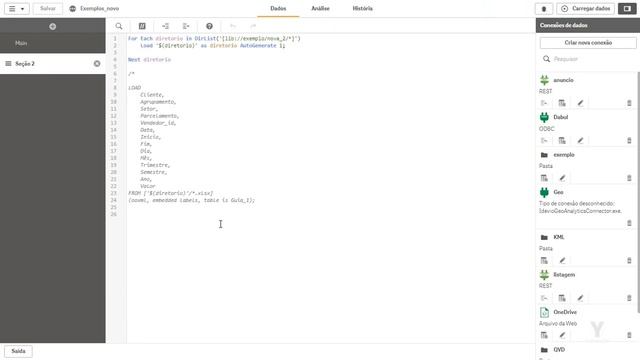Click the FROM statement line
640x360 pixels.
(x=171, y=193)
